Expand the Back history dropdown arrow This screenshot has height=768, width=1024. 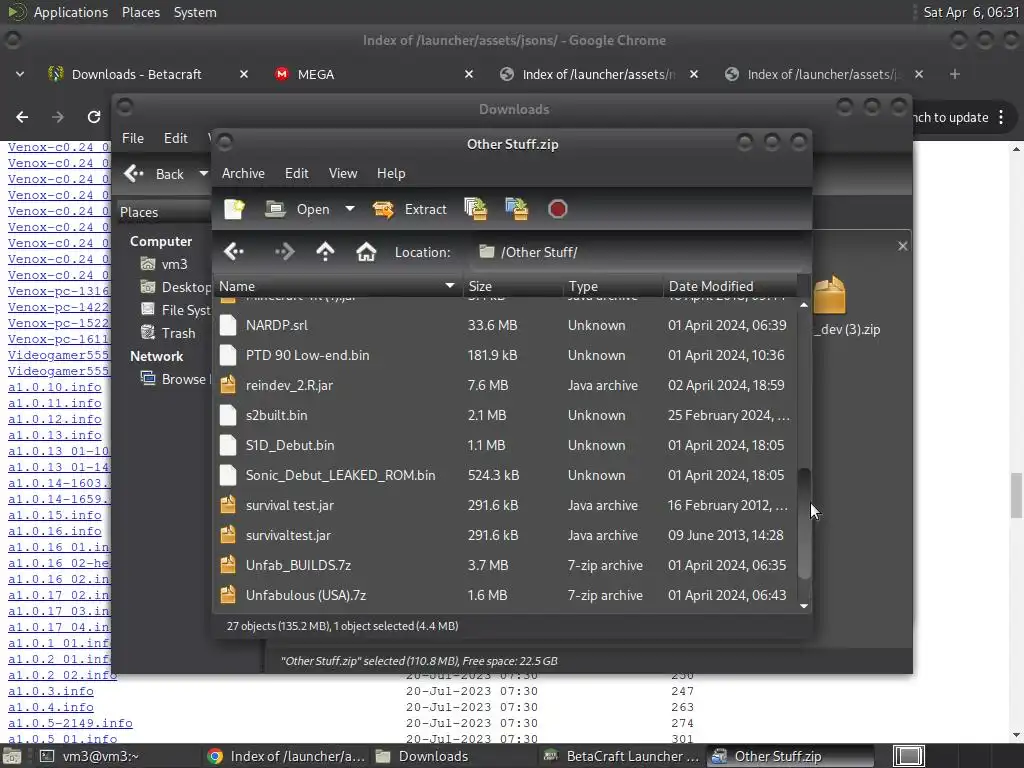pos(203,174)
